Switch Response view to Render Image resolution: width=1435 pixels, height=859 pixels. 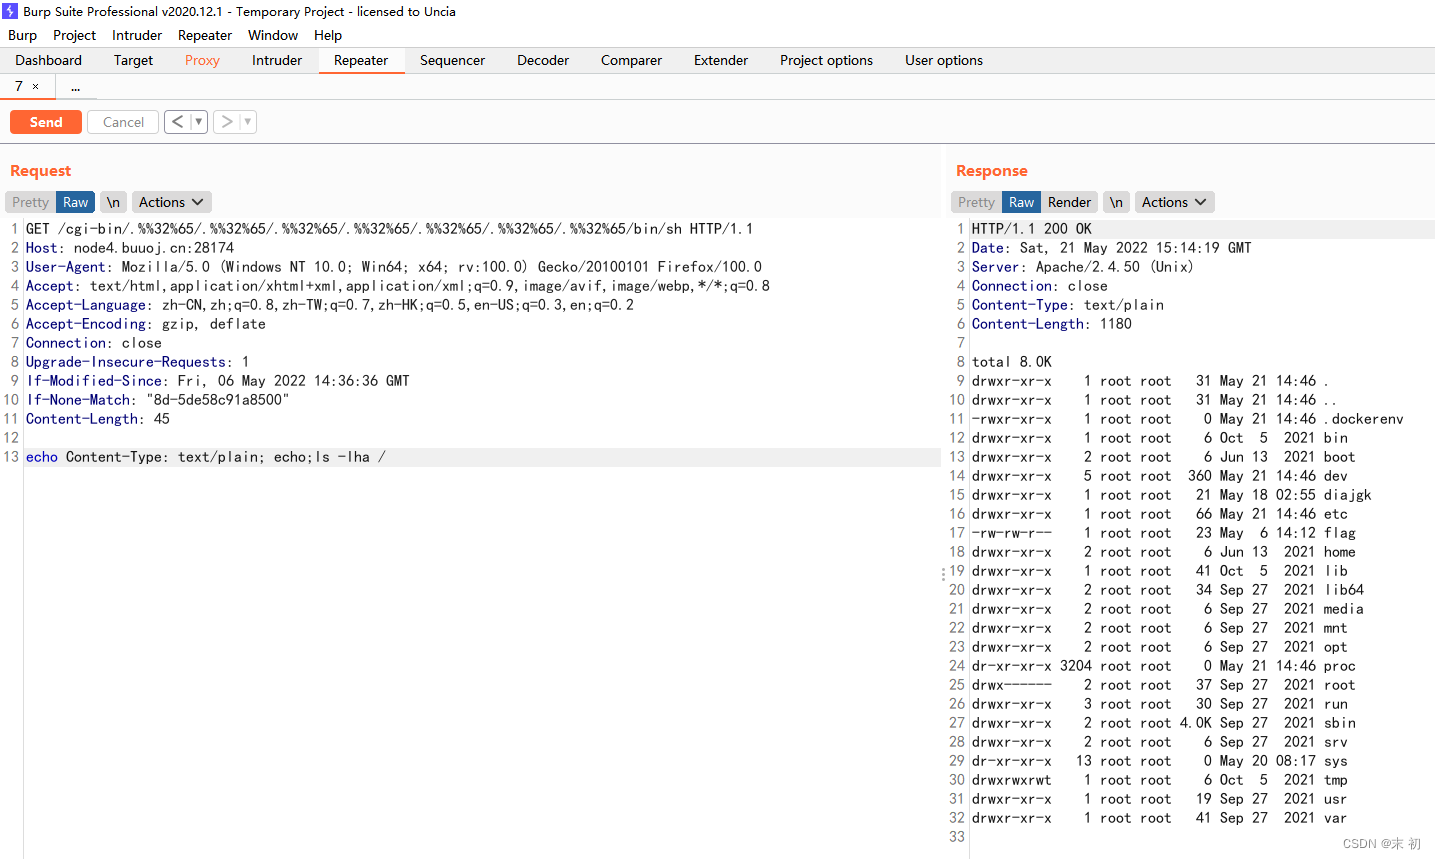1069,202
